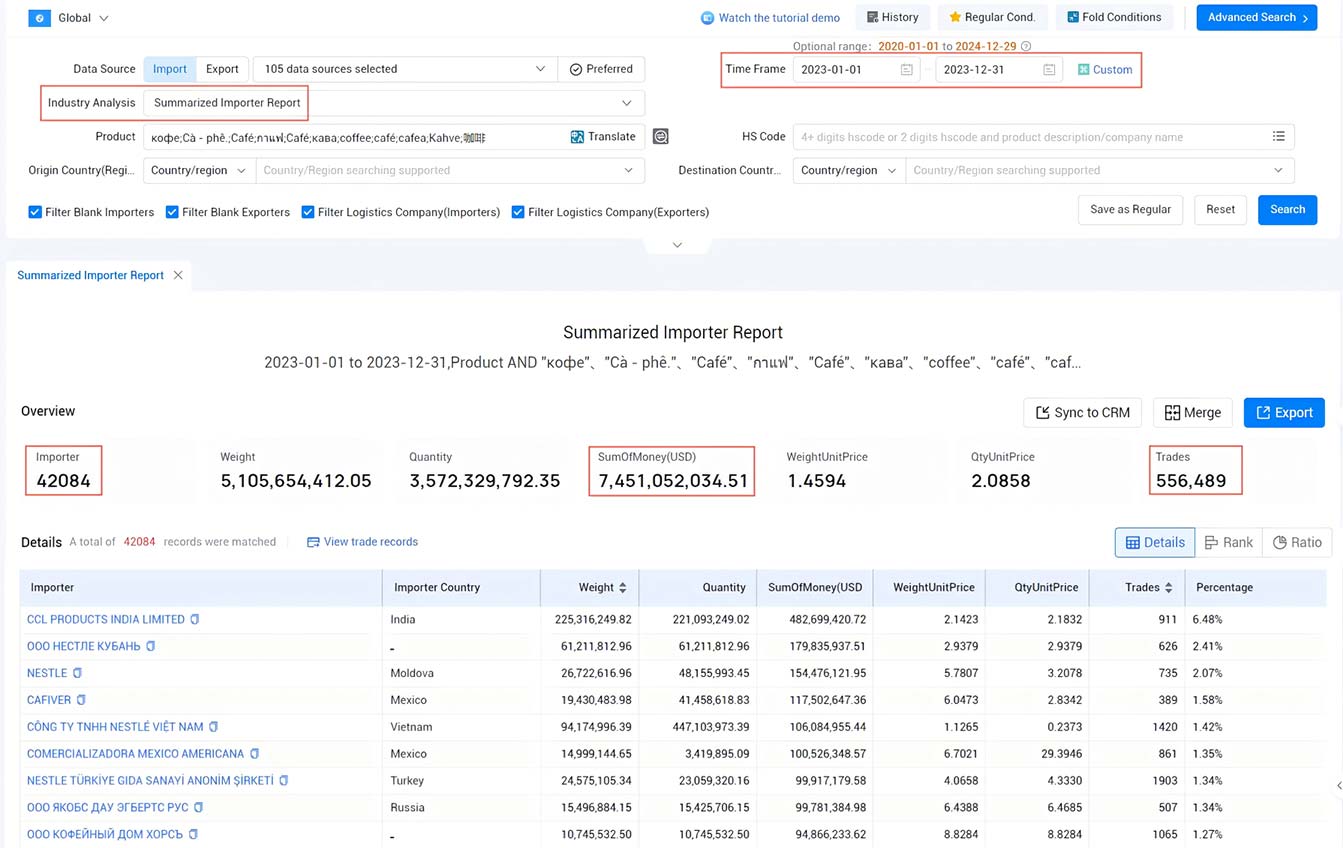The image size is (1343, 848).
Task: Click copy icon beside CAFIVER
Action: point(81,700)
